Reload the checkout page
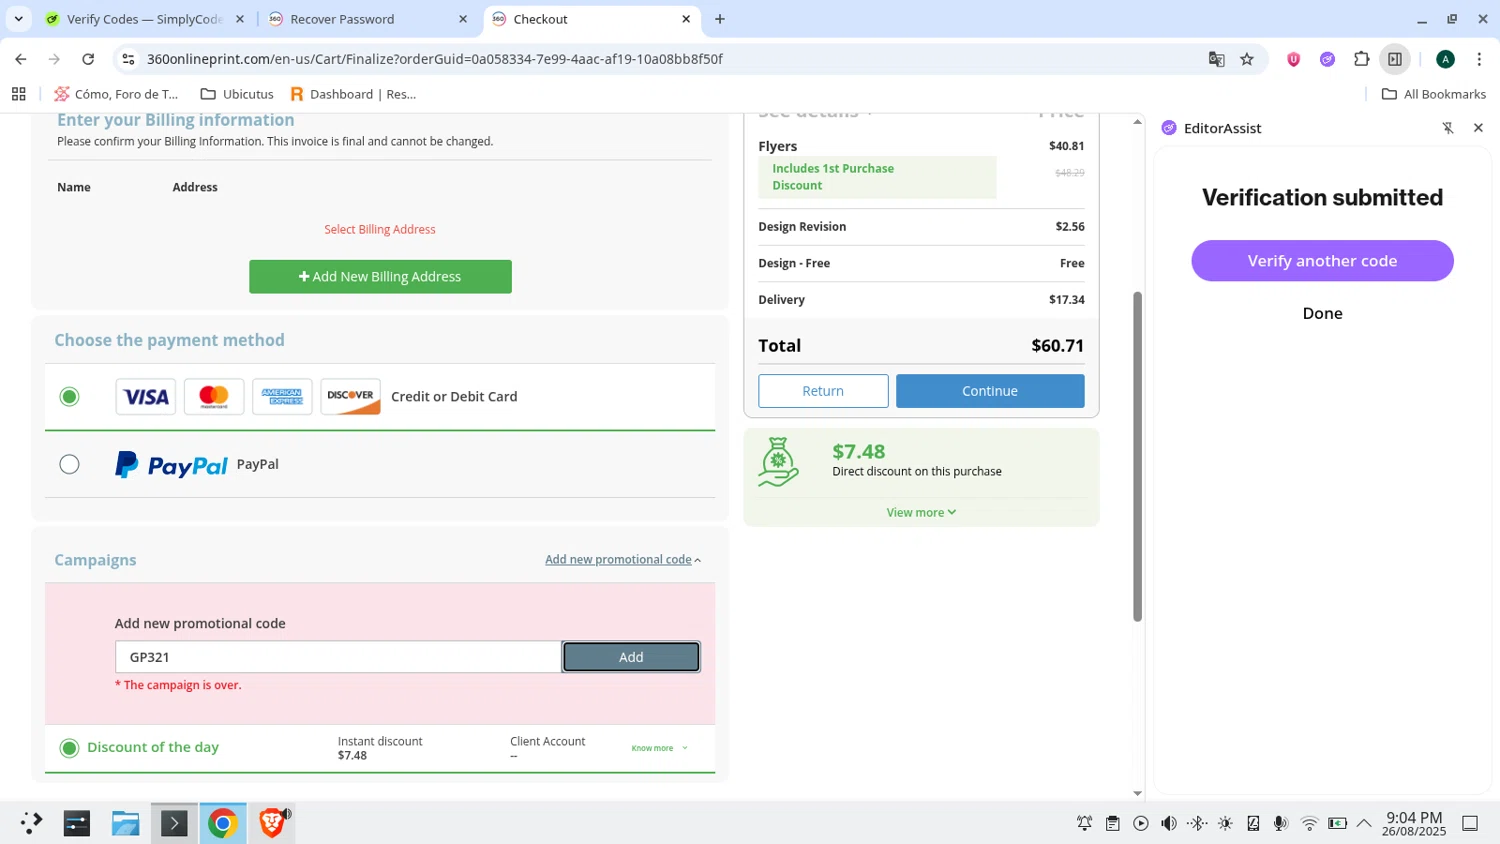This screenshot has width=1500, height=844. (x=88, y=59)
